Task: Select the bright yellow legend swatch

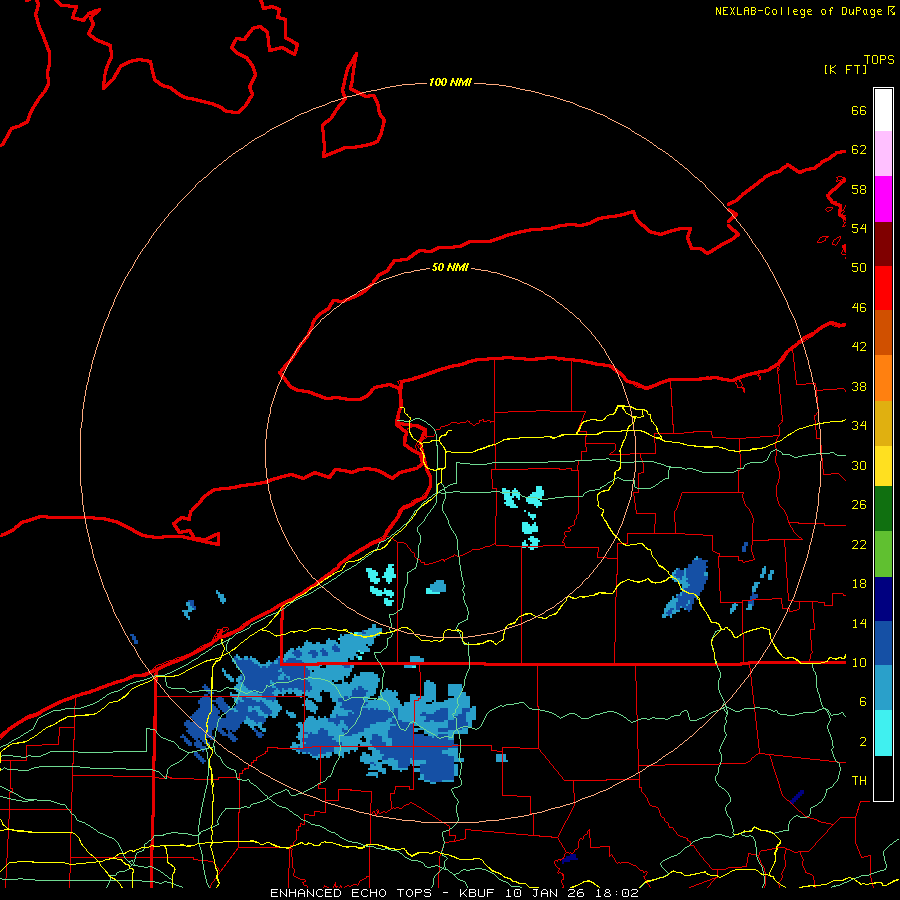Action: tap(883, 466)
